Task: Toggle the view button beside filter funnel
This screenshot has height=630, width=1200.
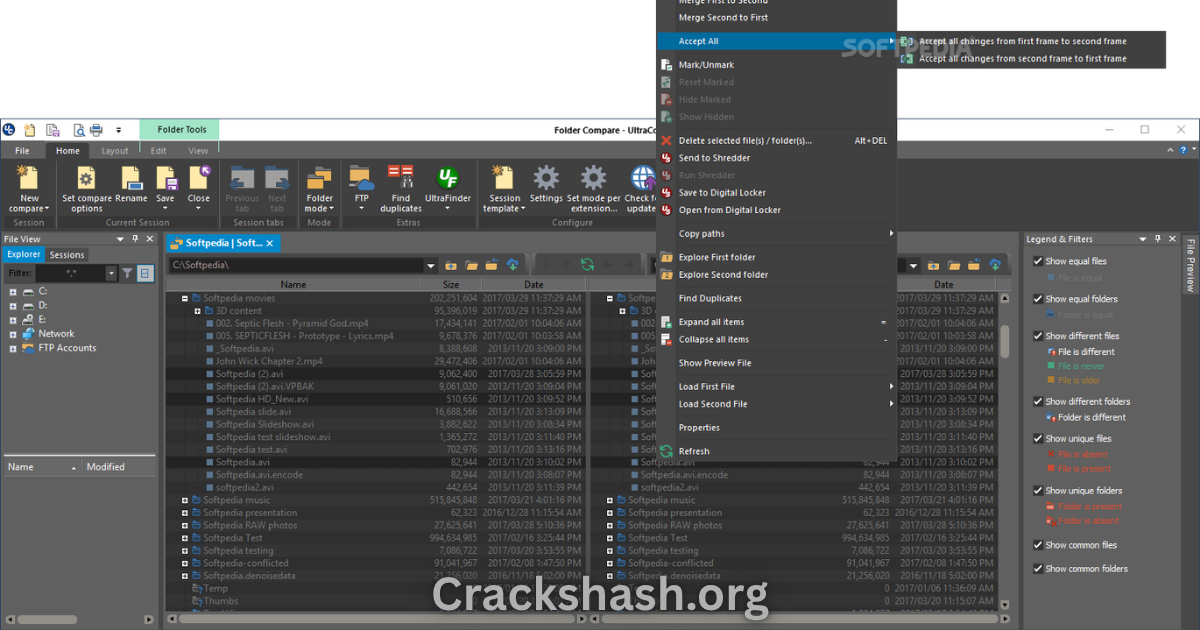Action: tap(145, 273)
